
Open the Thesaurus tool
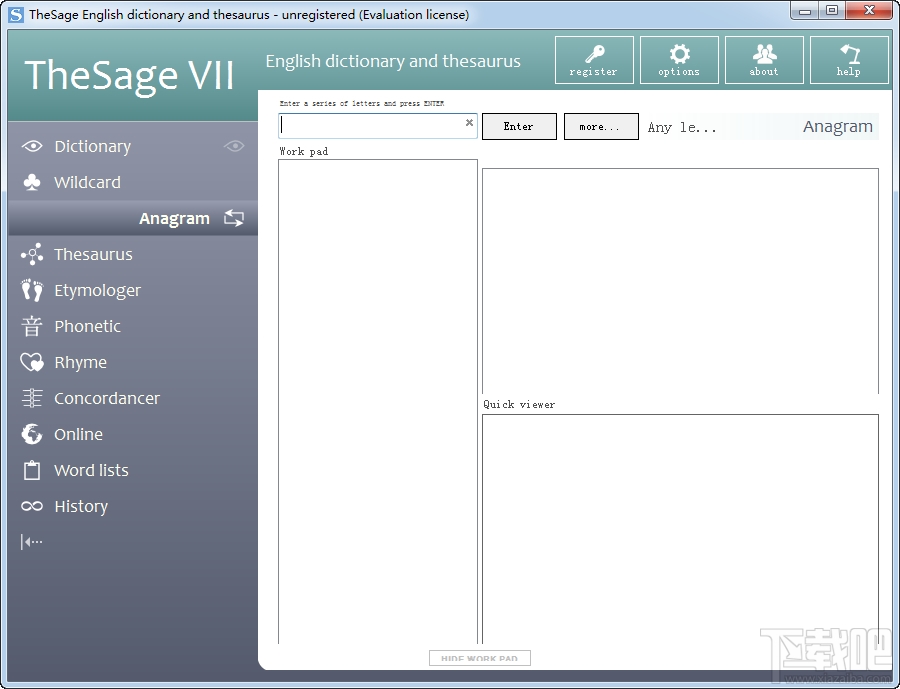click(x=94, y=254)
